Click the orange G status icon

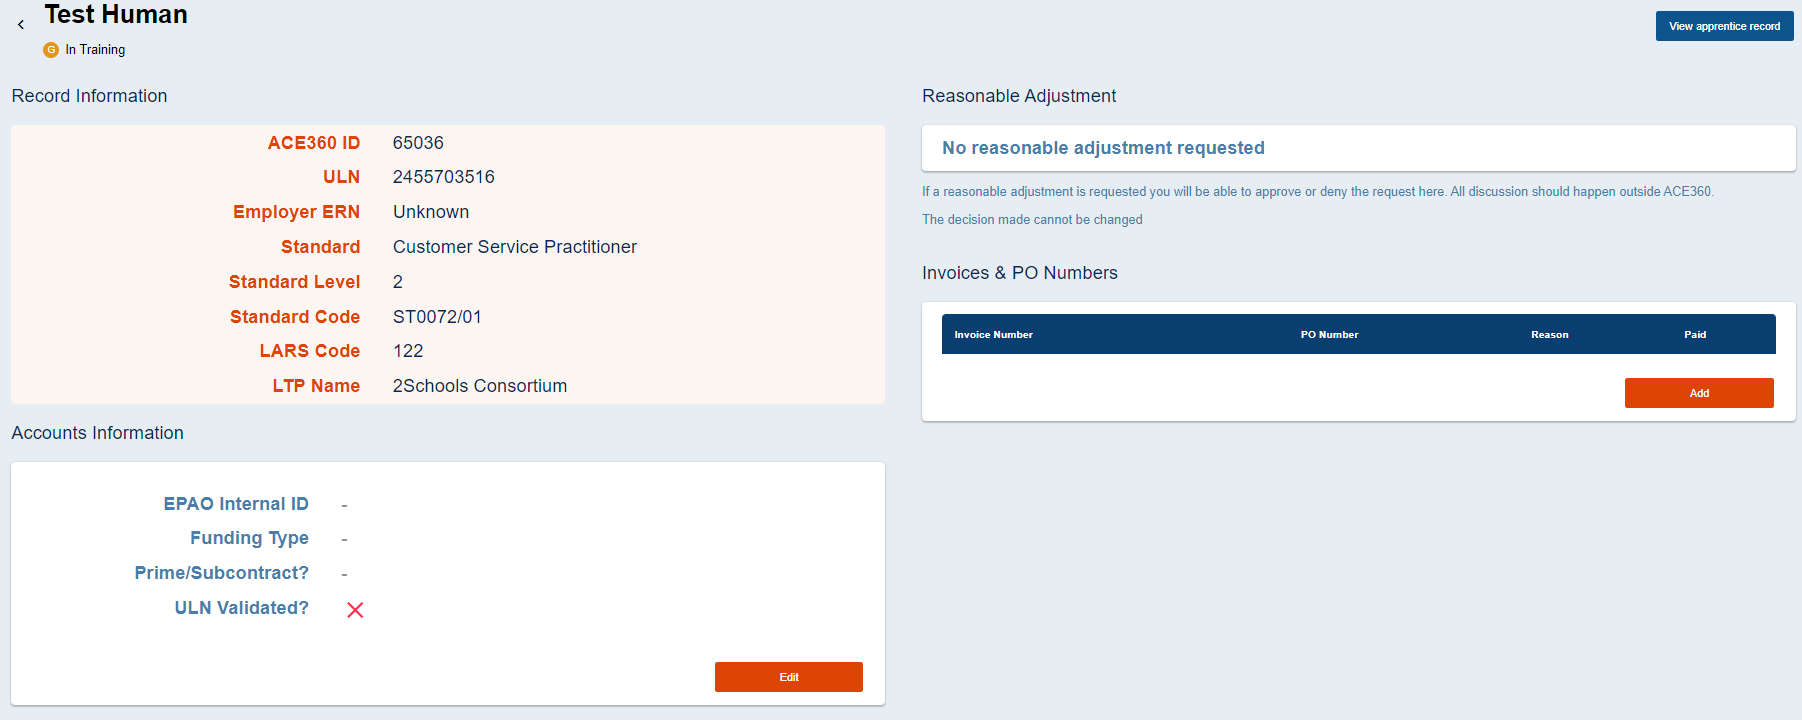coord(50,49)
